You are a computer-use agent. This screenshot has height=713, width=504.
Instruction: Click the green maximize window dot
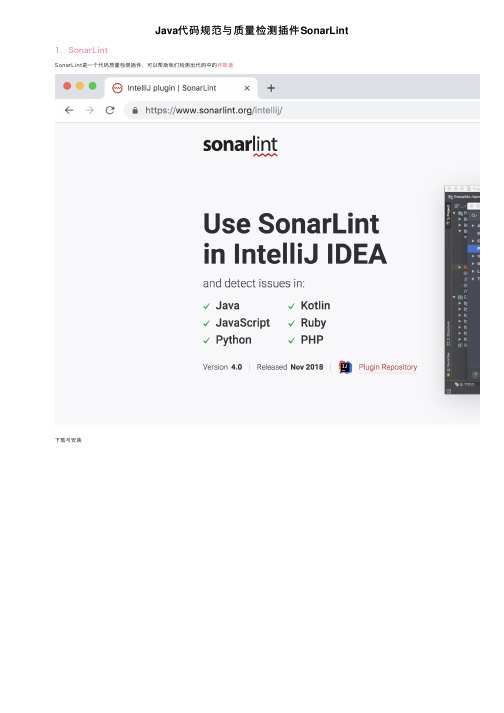pyautogui.click(x=93, y=86)
